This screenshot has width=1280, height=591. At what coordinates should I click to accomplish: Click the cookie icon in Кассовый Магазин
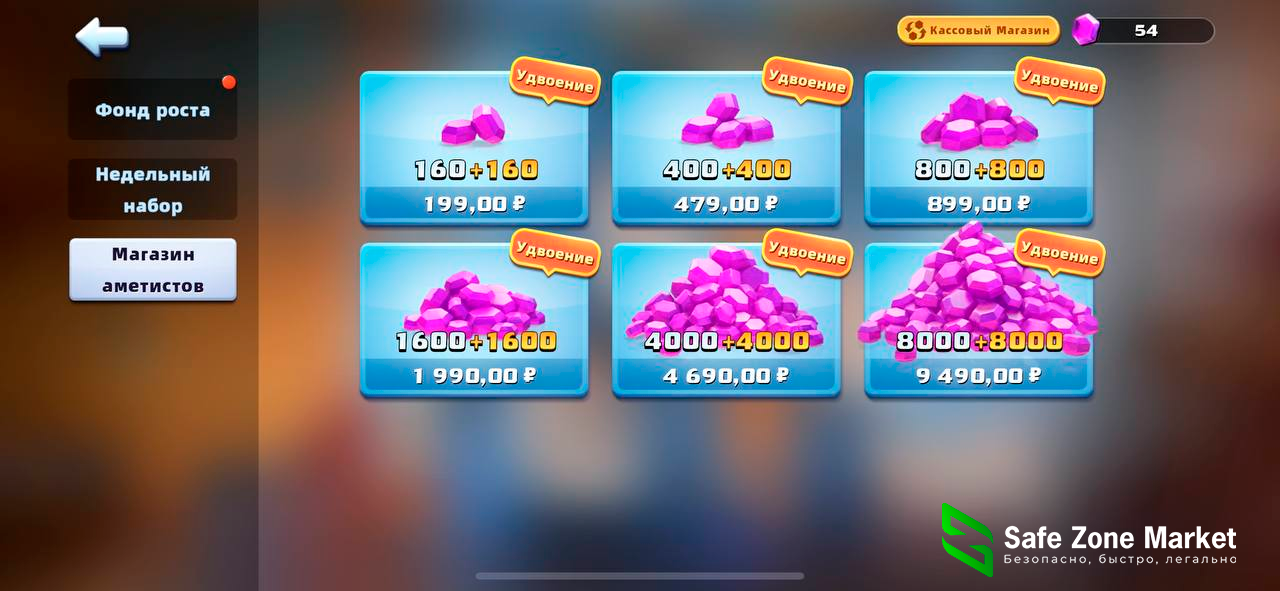pyautogui.click(x=914, y=30)
